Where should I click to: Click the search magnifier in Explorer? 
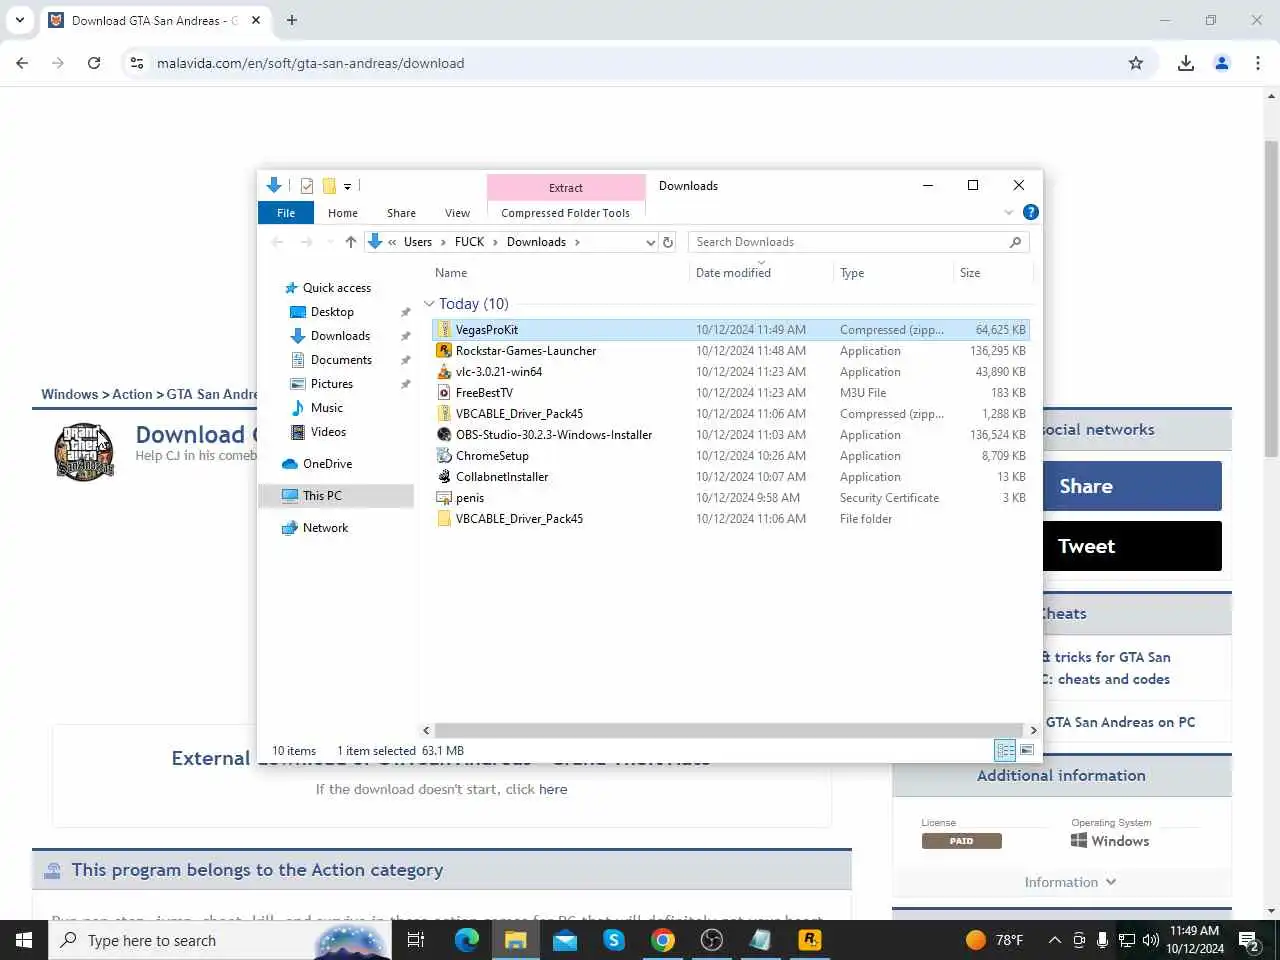point(1015,242)
